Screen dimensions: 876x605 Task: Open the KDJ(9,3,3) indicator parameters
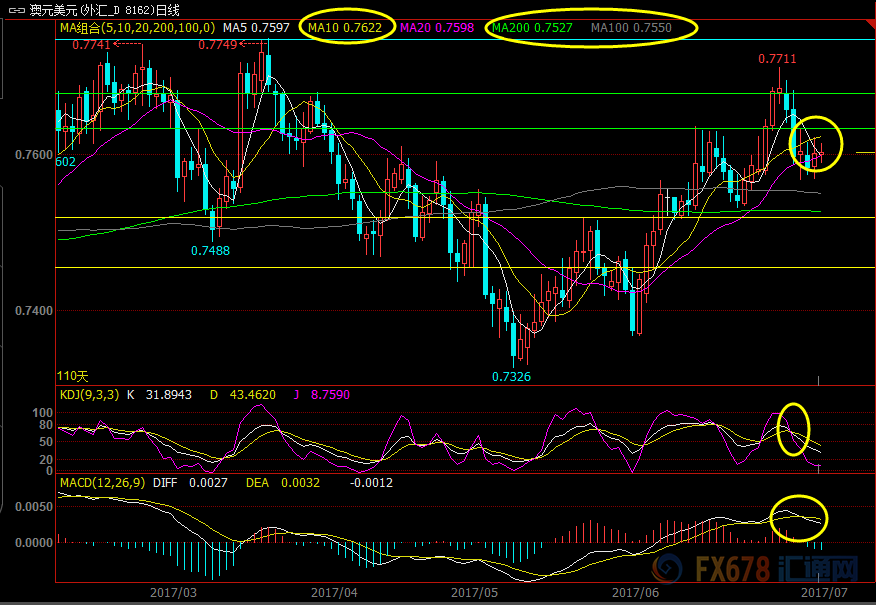click(x=88, y=396)
